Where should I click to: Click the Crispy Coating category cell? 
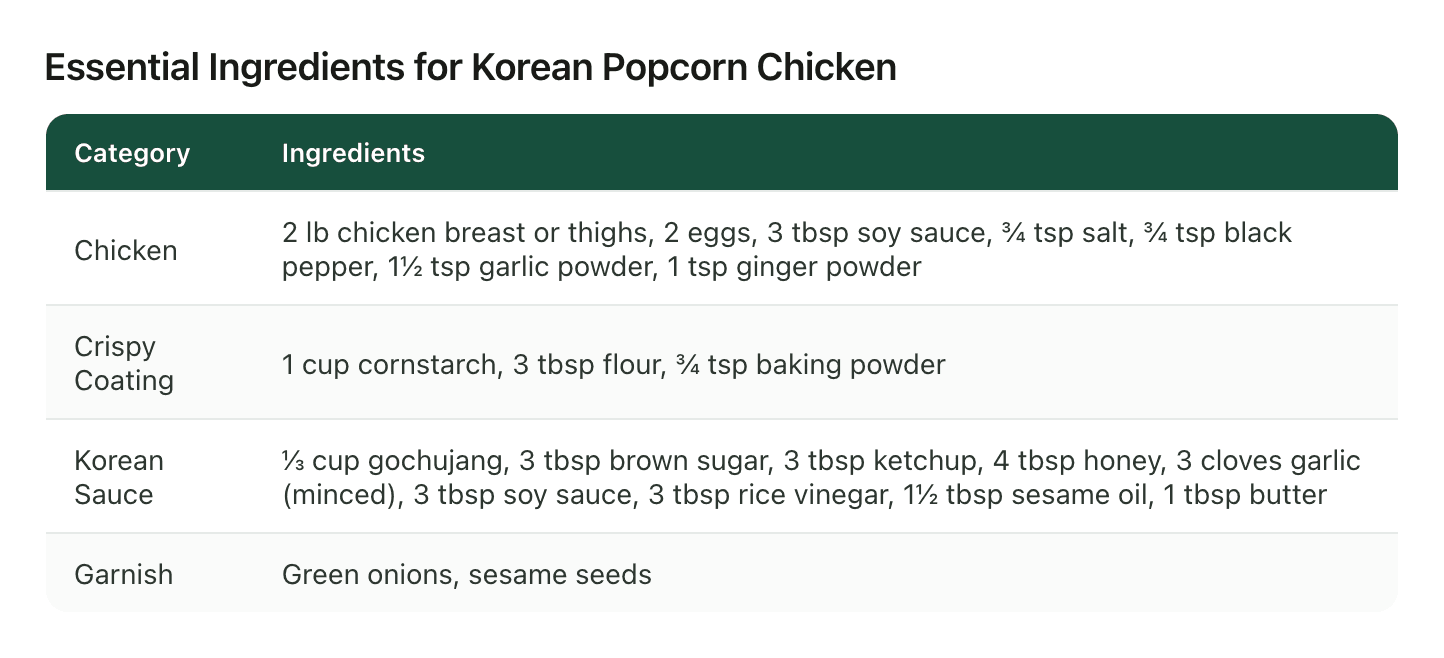click(x=125, y=363)
